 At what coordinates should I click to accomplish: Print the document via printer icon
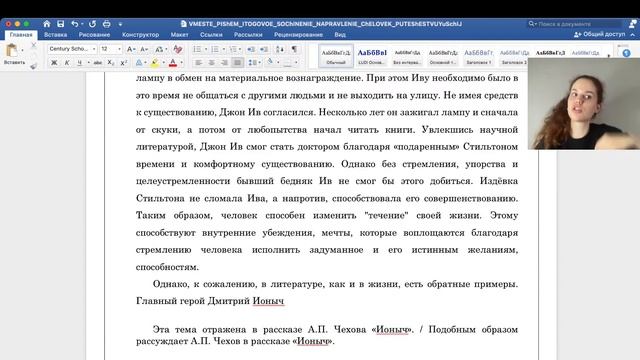tap(107, 24)
